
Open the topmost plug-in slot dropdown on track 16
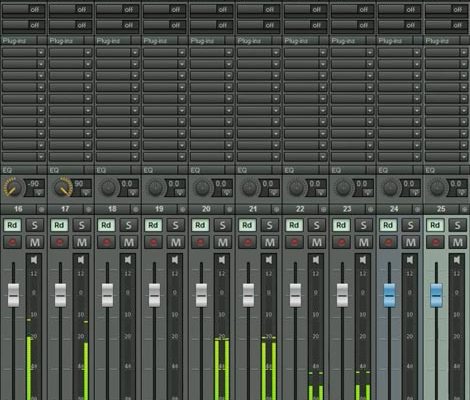tap(41, 52)
